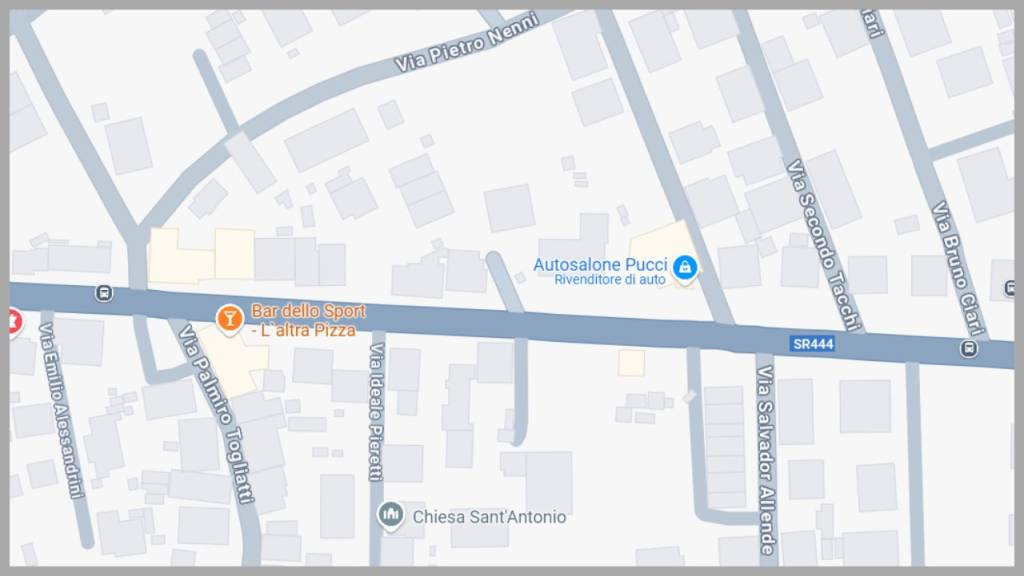Select the Via Palmiro Togliatti street label
Viewport: 1024px width, 576px height.
click(216, 414)
